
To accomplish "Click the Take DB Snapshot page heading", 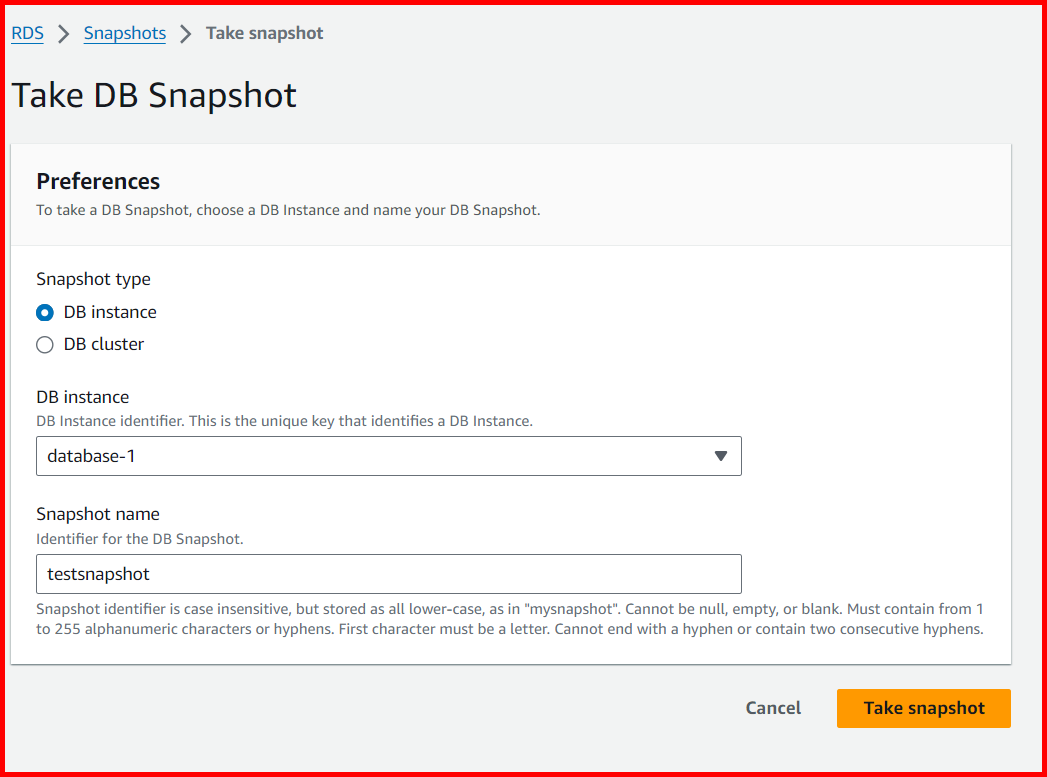I will [x=153, y=95].
